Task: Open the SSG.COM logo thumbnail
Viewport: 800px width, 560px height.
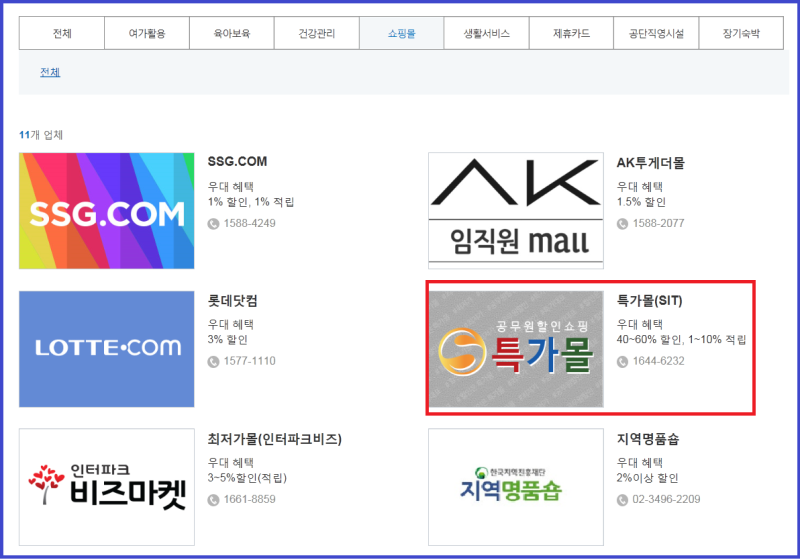Action: pos(107,211)
